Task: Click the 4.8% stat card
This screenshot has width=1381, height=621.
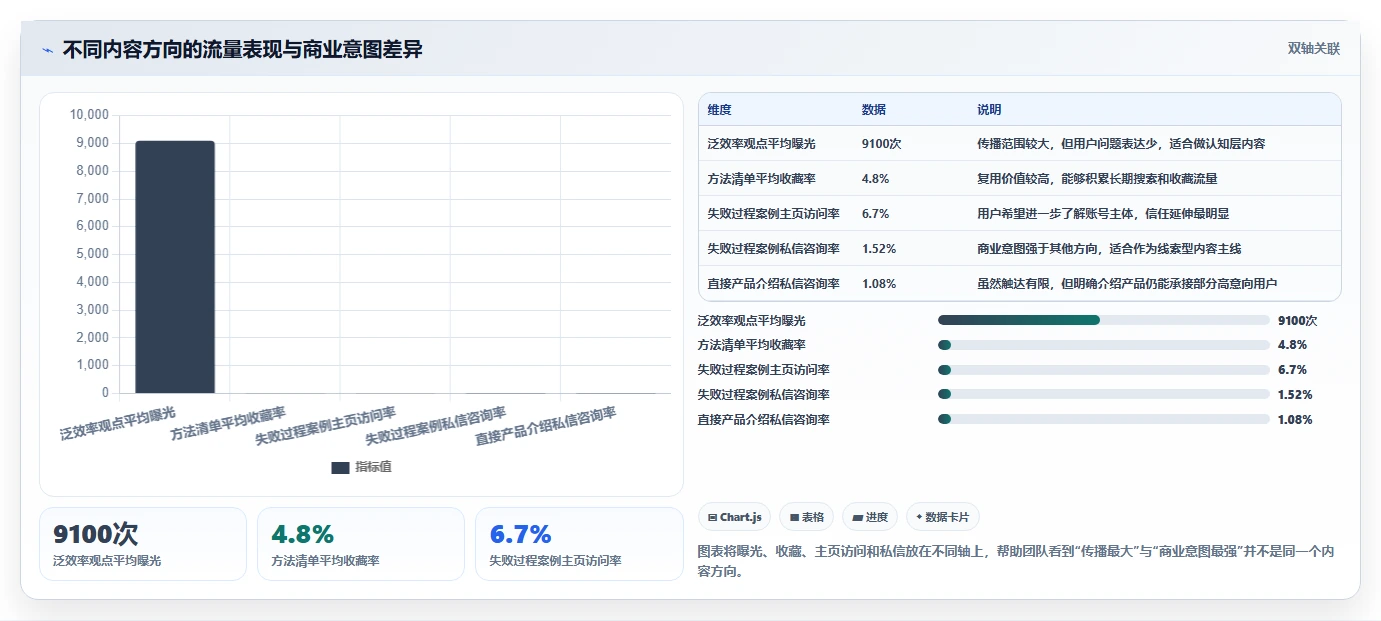Action: pos(361,544)
